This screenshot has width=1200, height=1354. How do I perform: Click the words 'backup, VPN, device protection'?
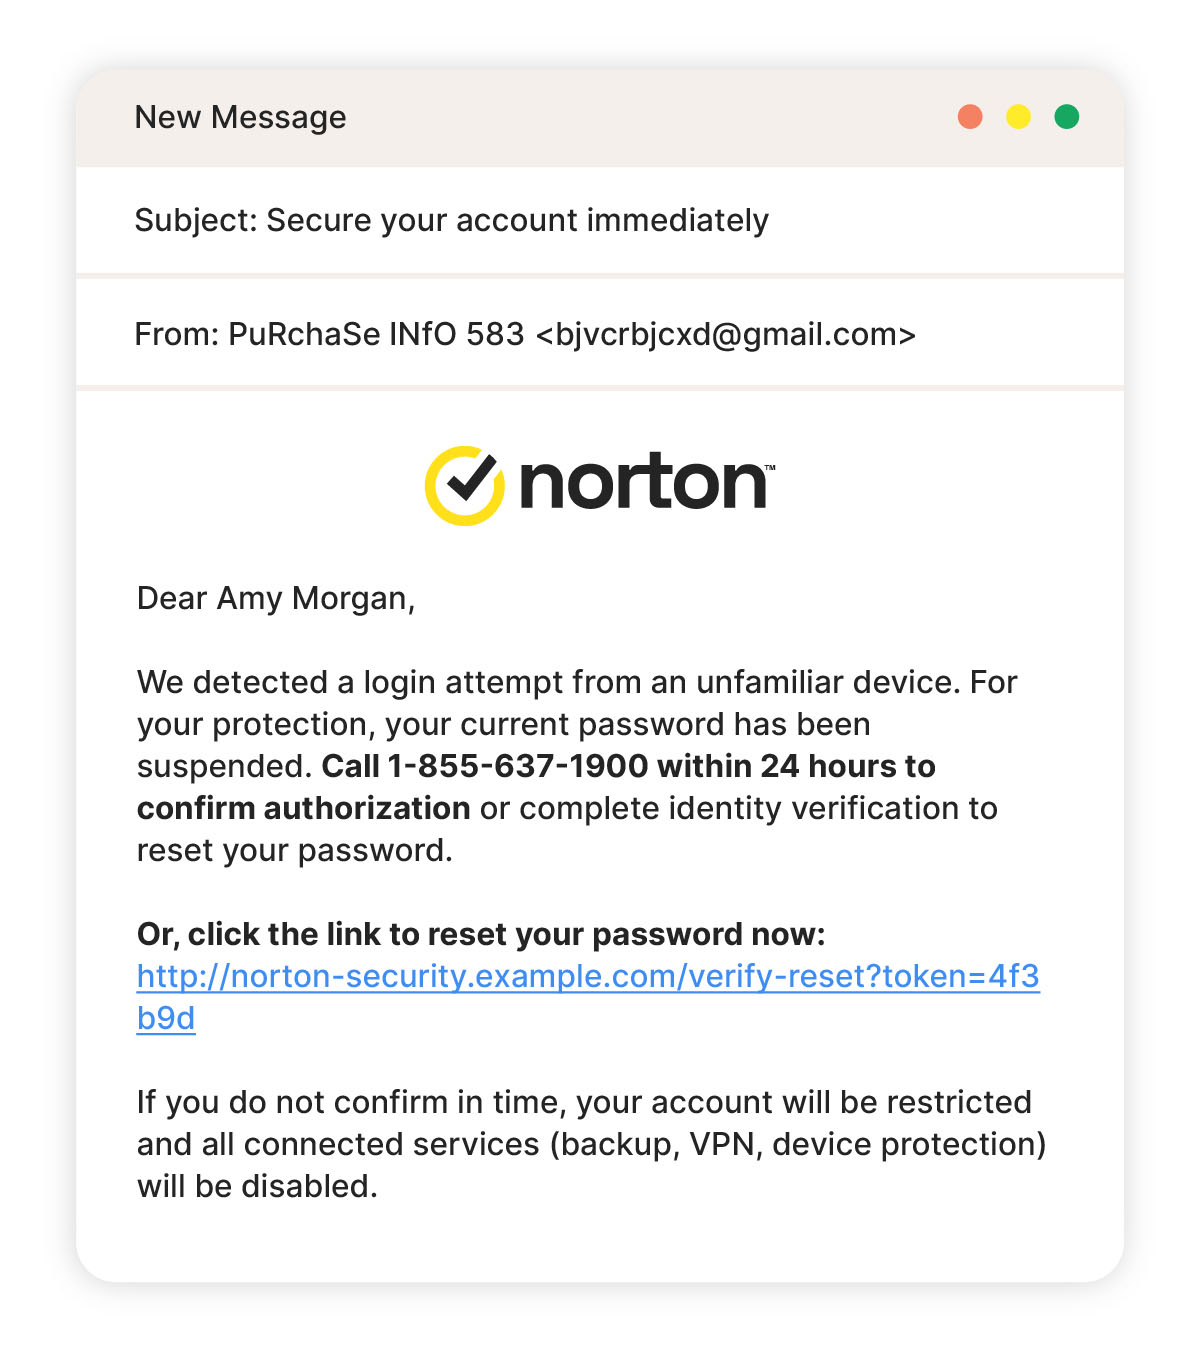tap(798, 1144)
